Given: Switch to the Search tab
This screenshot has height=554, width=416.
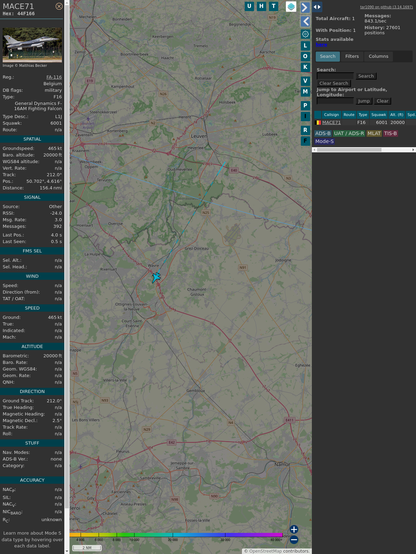Looking at the screenshot, I should click(328, 56).
